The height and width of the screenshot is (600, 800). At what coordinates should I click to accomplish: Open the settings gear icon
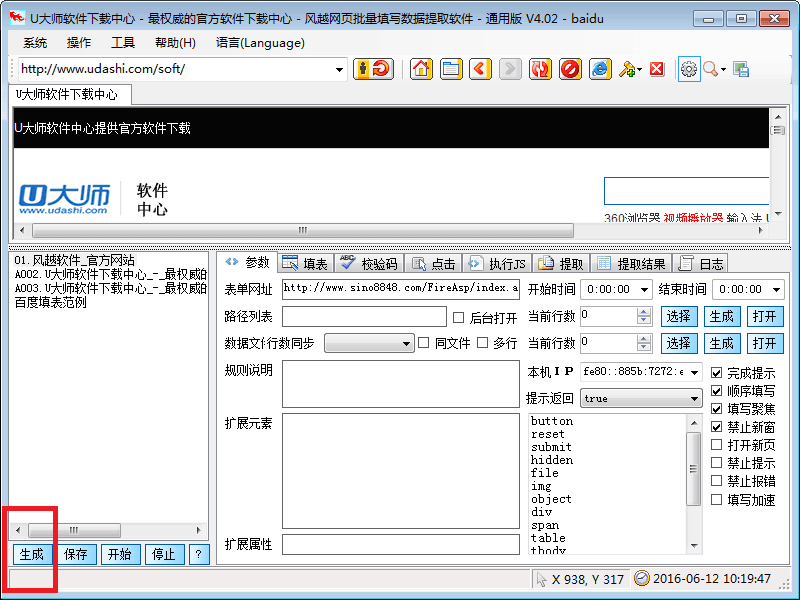click(x=689, y=69)
